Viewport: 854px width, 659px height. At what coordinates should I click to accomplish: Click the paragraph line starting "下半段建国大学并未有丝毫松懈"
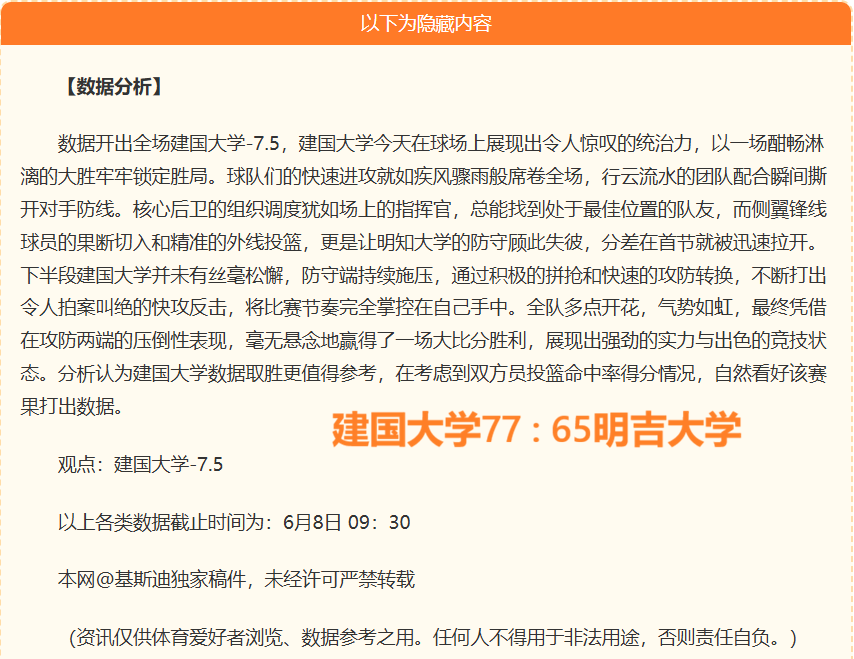[424, 275]
